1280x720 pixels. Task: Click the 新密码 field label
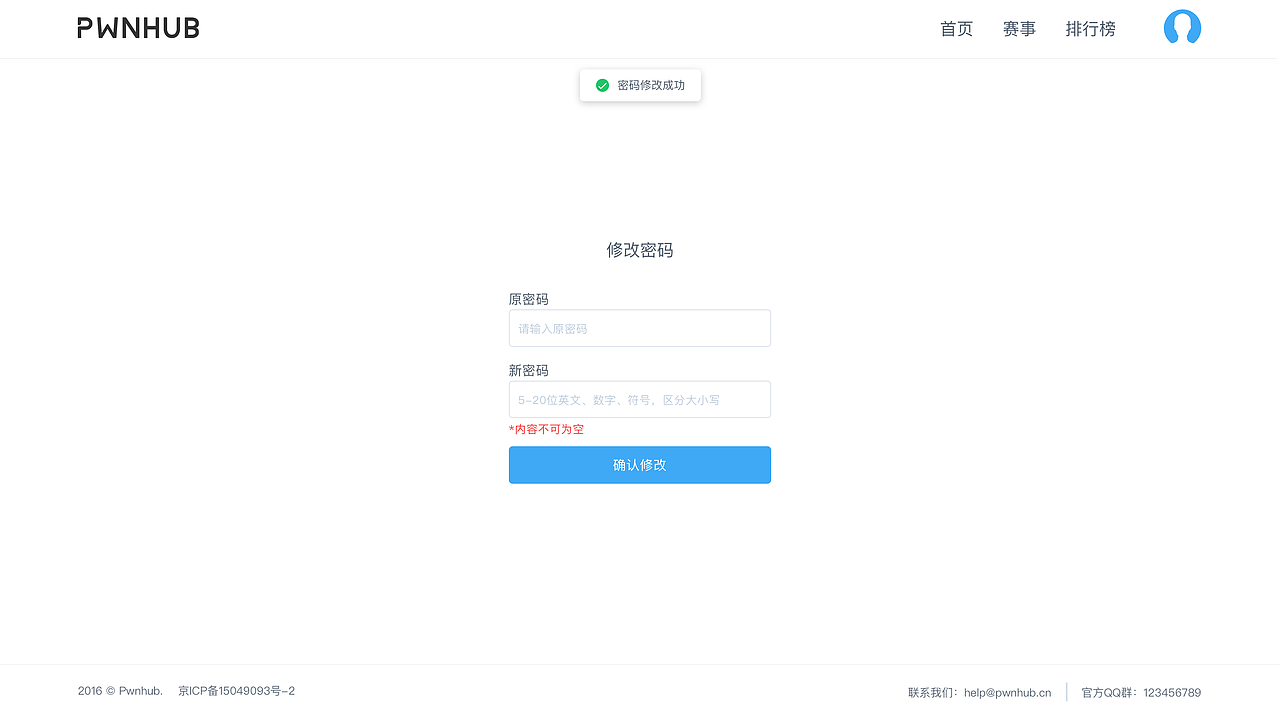pyautogui.click(x=528, y=370)
